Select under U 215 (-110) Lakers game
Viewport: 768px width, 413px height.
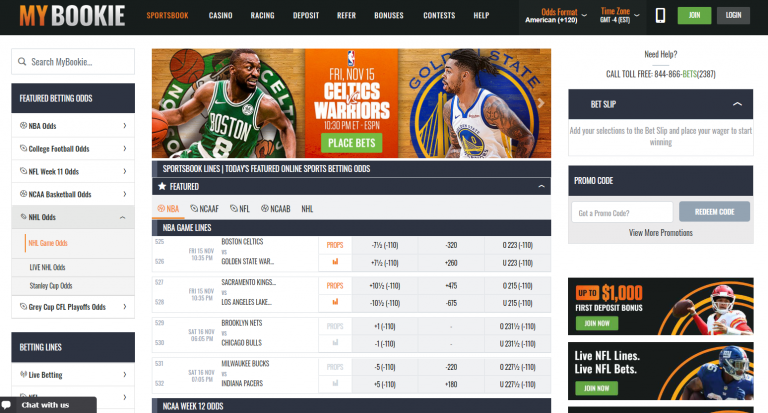518,303
